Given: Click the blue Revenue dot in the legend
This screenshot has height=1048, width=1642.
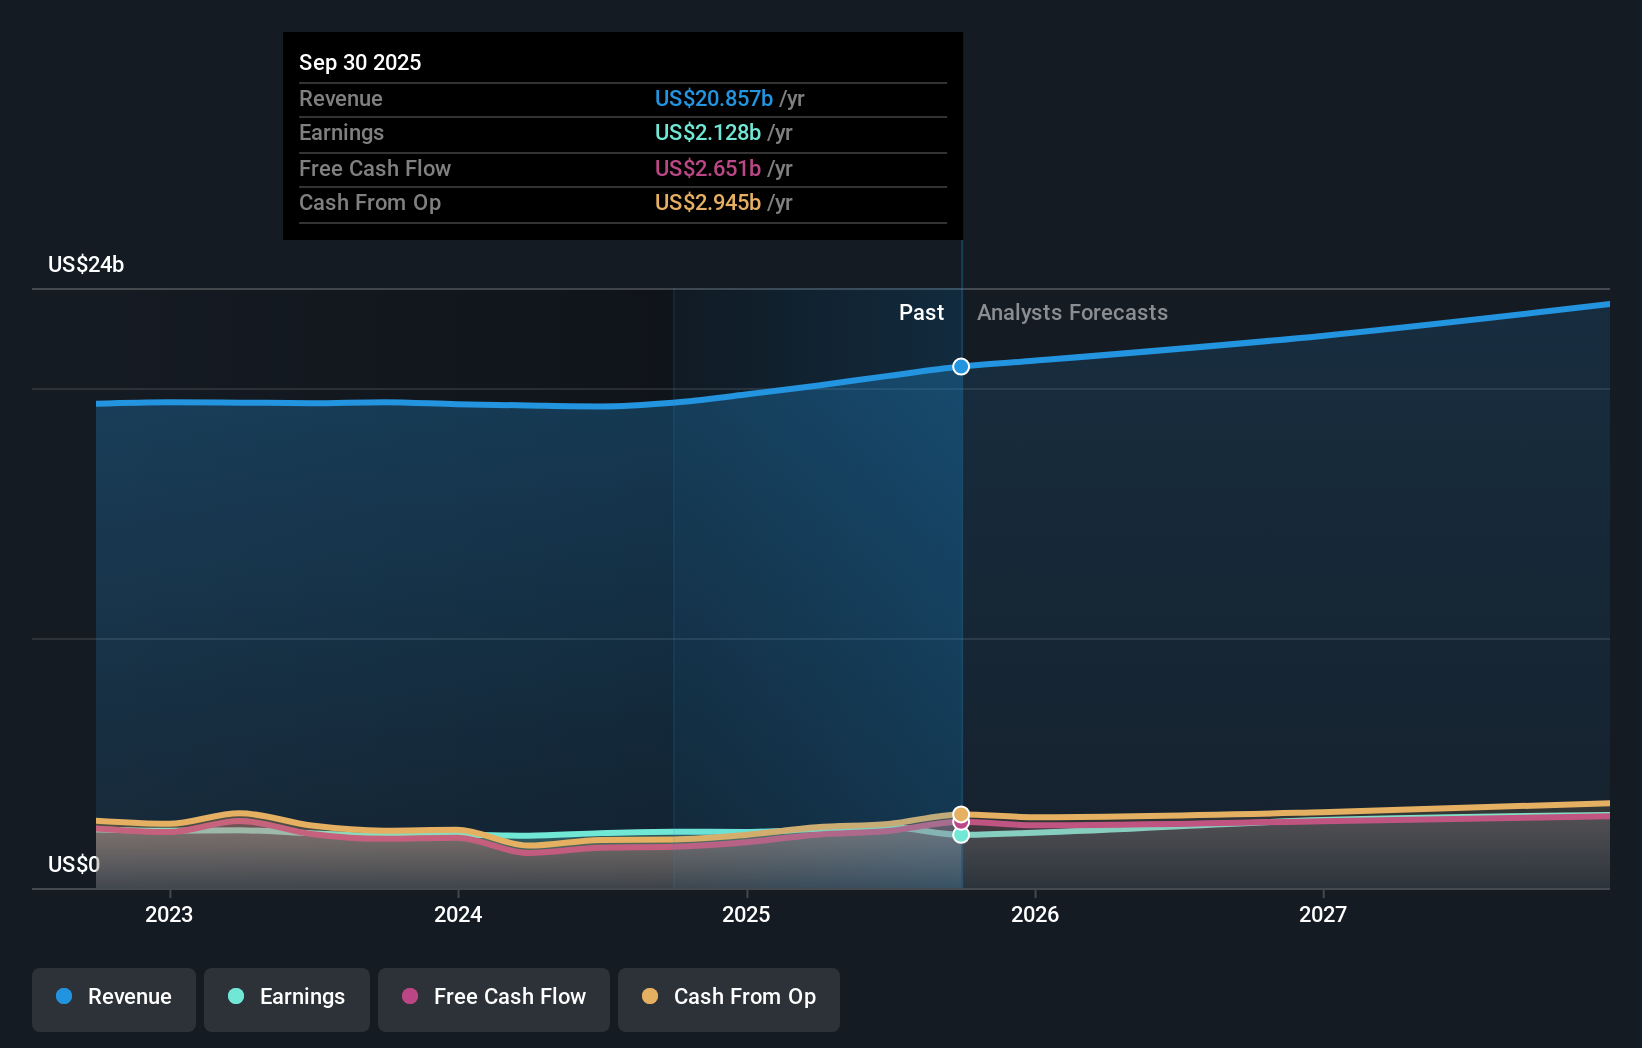Looking at the screenshot, I should tap(65, 997).
